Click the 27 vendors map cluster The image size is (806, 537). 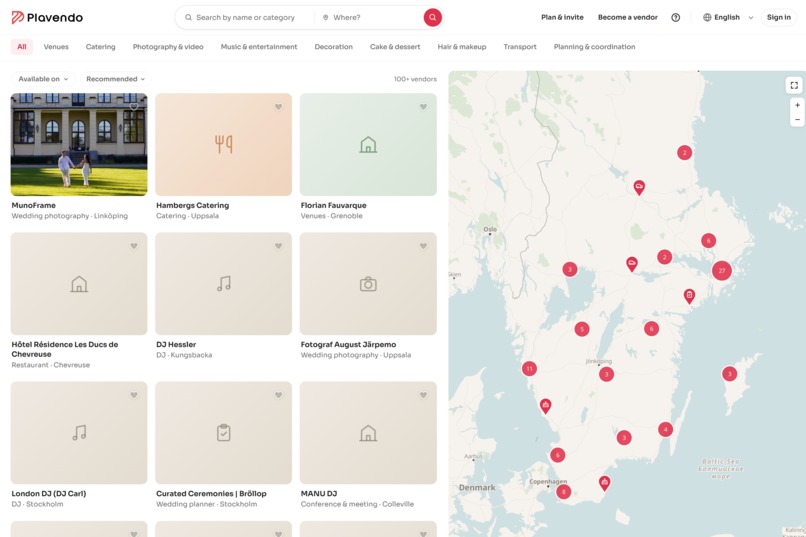click(x=722, y=270)
